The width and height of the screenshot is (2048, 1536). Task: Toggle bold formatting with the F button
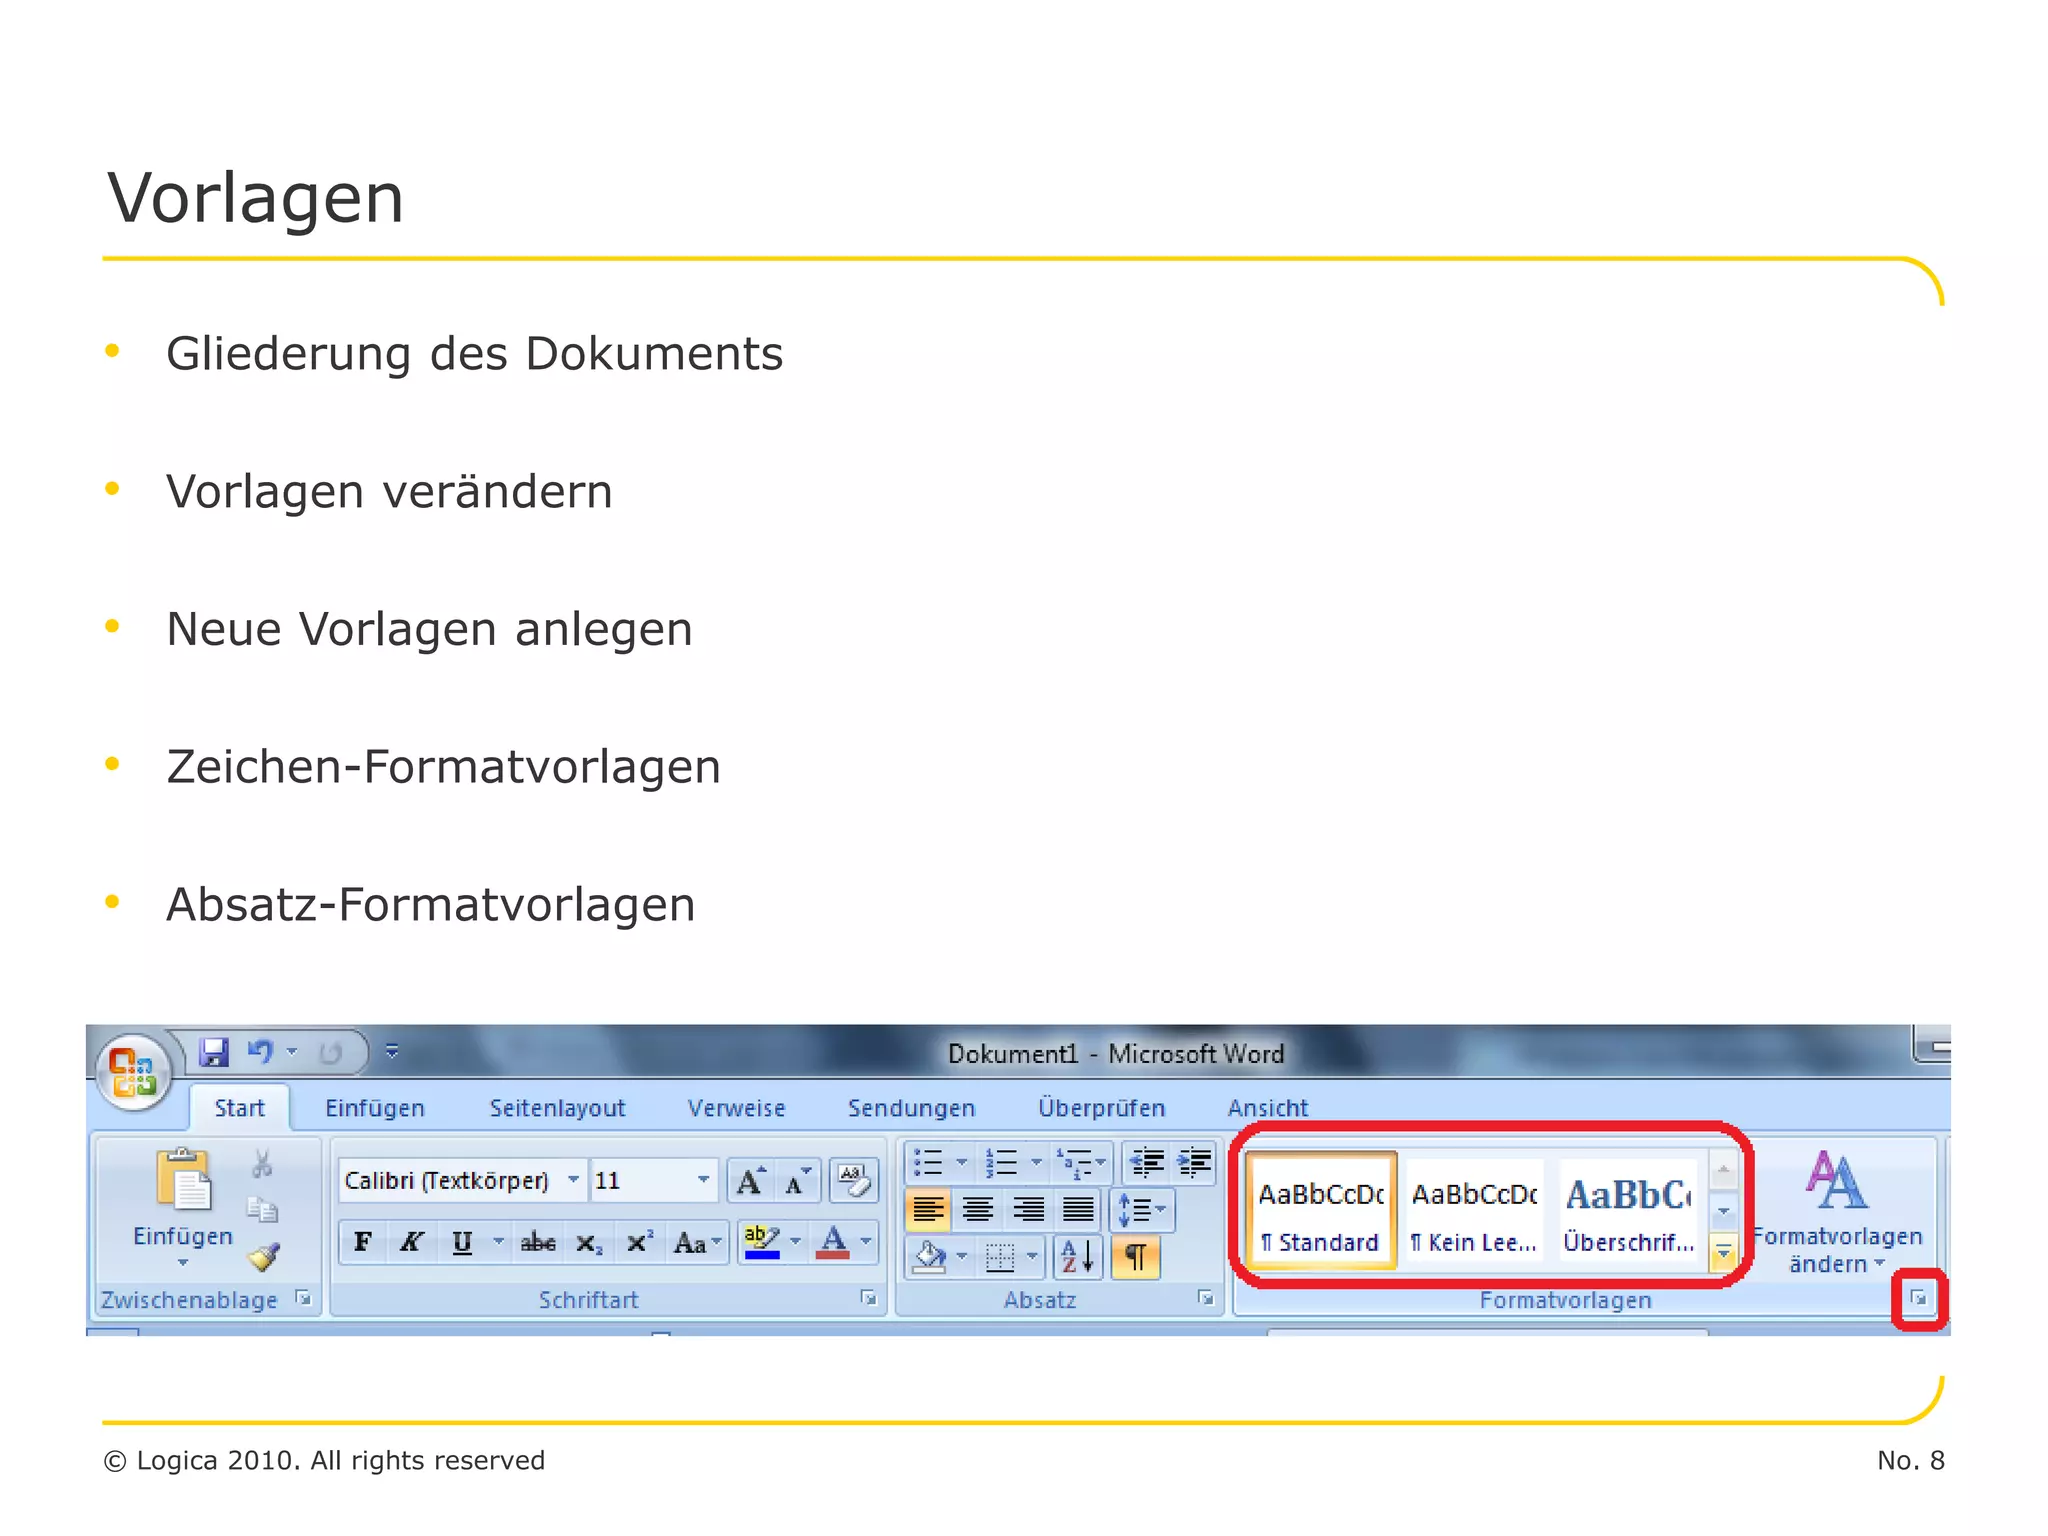(363, 1242)
